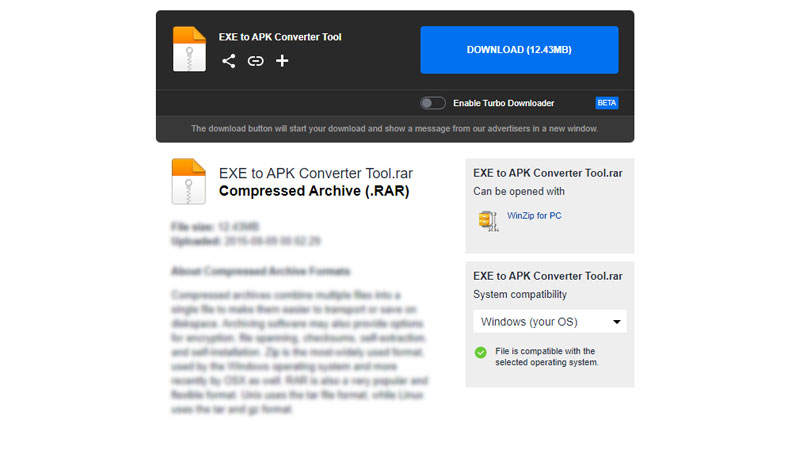Toggle the Enable Turbo Downloader switch
Viewport: 800px width, 450px height.
click(x=433, y=103)
